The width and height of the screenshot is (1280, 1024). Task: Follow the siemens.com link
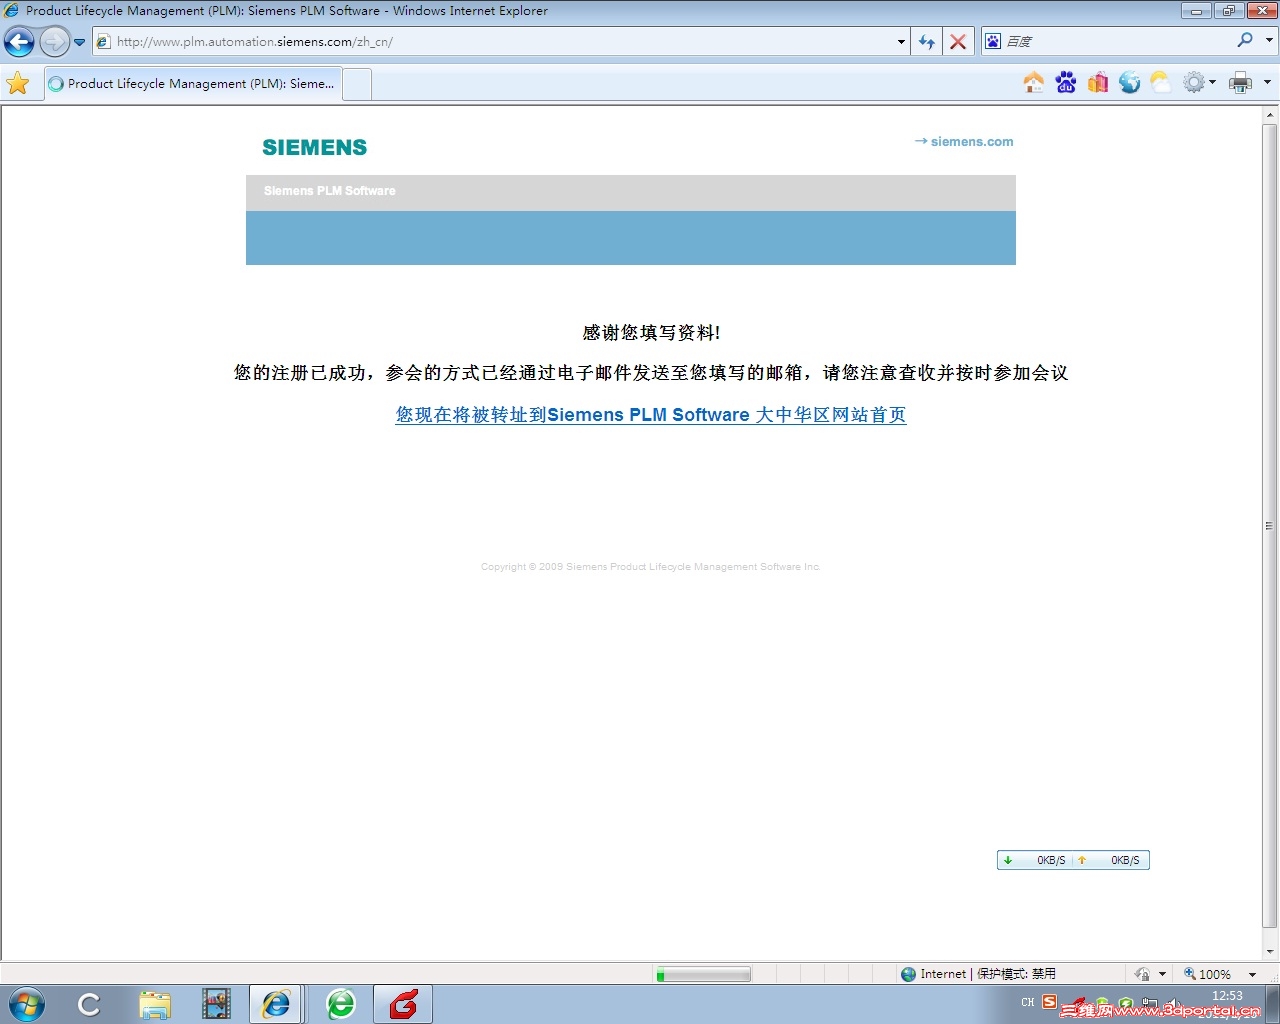pyautogui.click(x=964, y=142)
